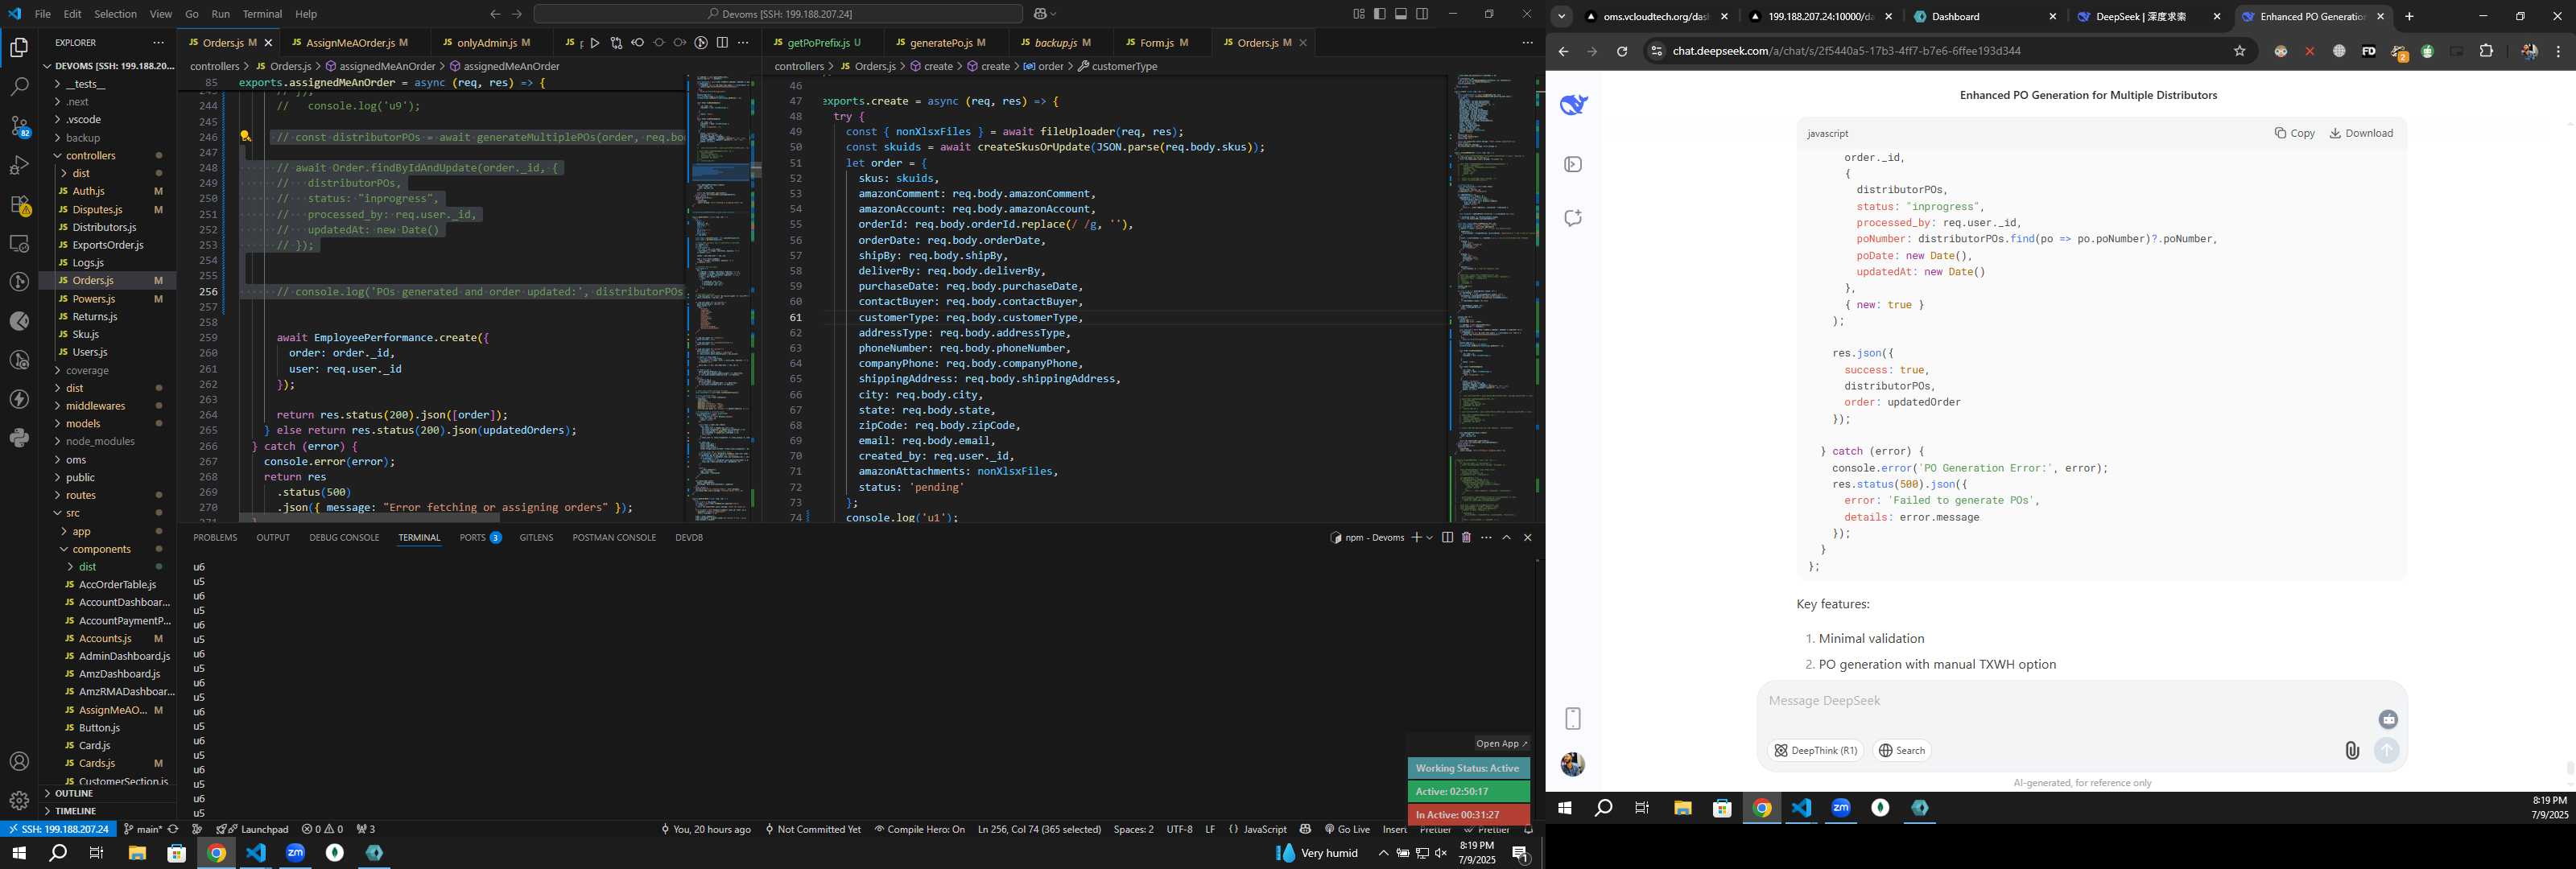Reload the DeepSeek page in Chrome
Viewport: 2576px width, 869px height.
tap(1622, 51)
